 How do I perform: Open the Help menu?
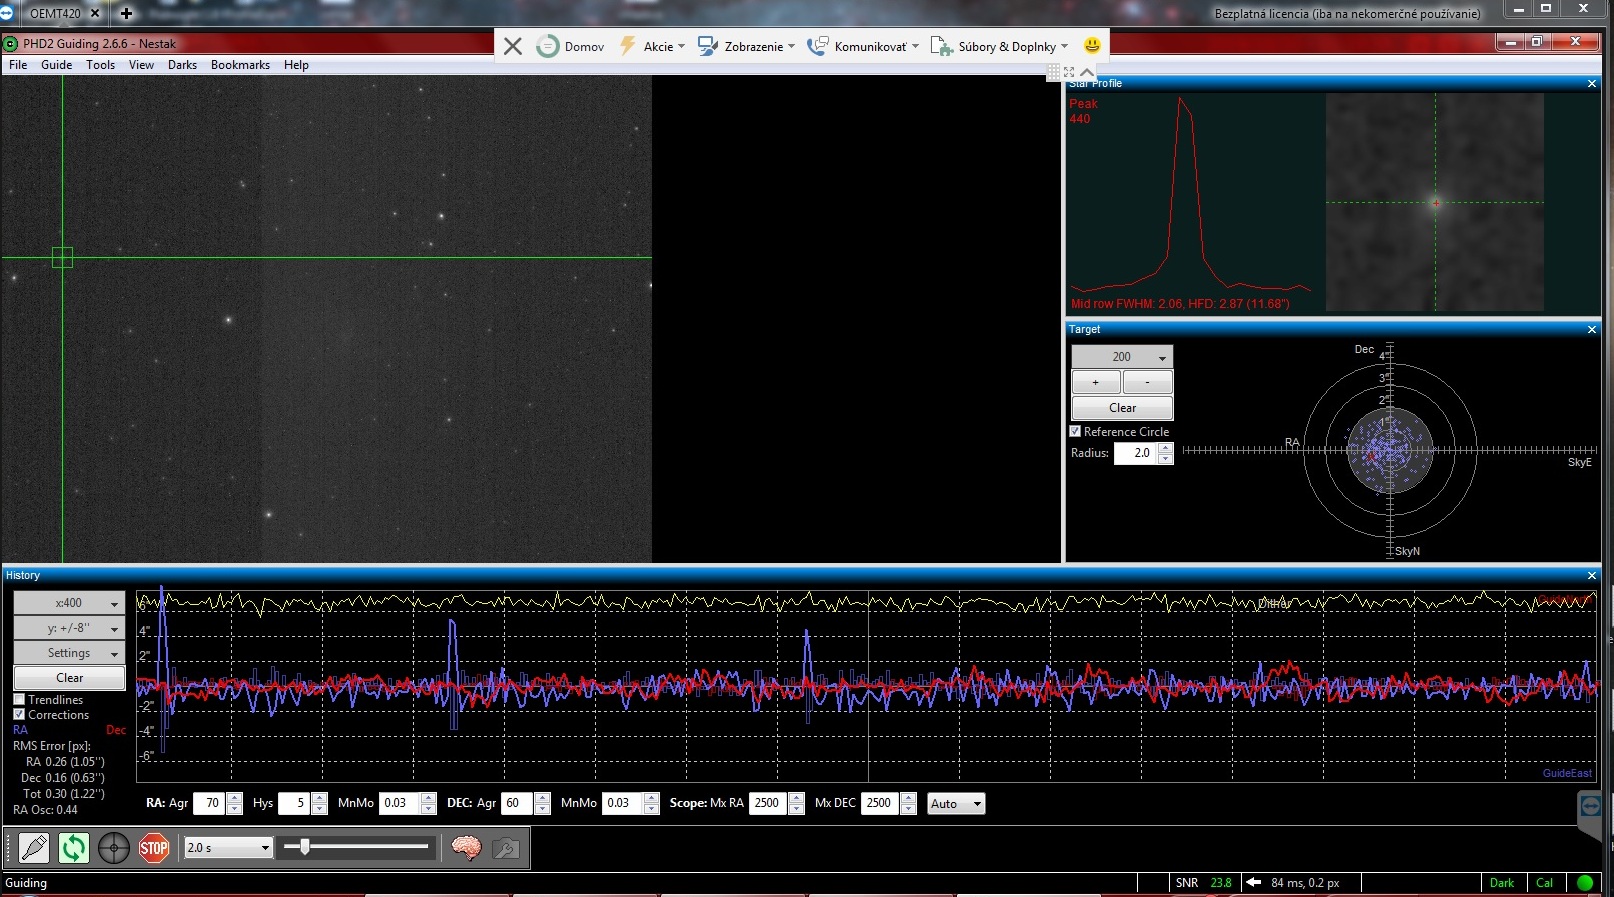pyautogui.click(x=296, y=65)
